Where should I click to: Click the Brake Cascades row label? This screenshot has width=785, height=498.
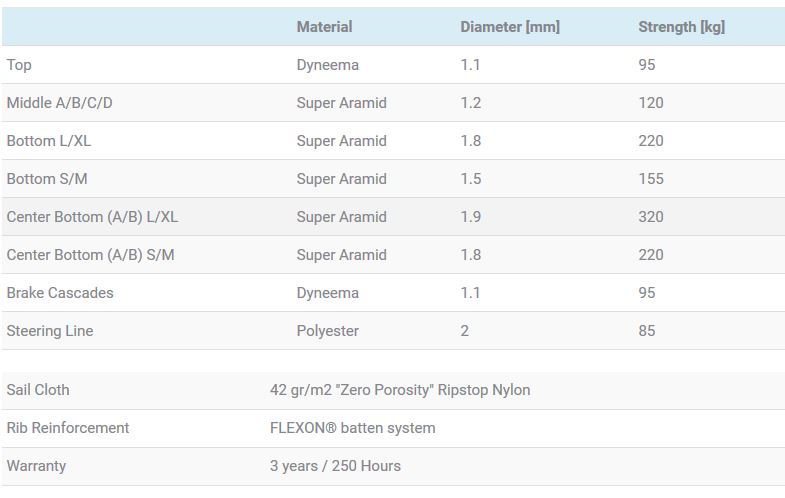point(60,293)
